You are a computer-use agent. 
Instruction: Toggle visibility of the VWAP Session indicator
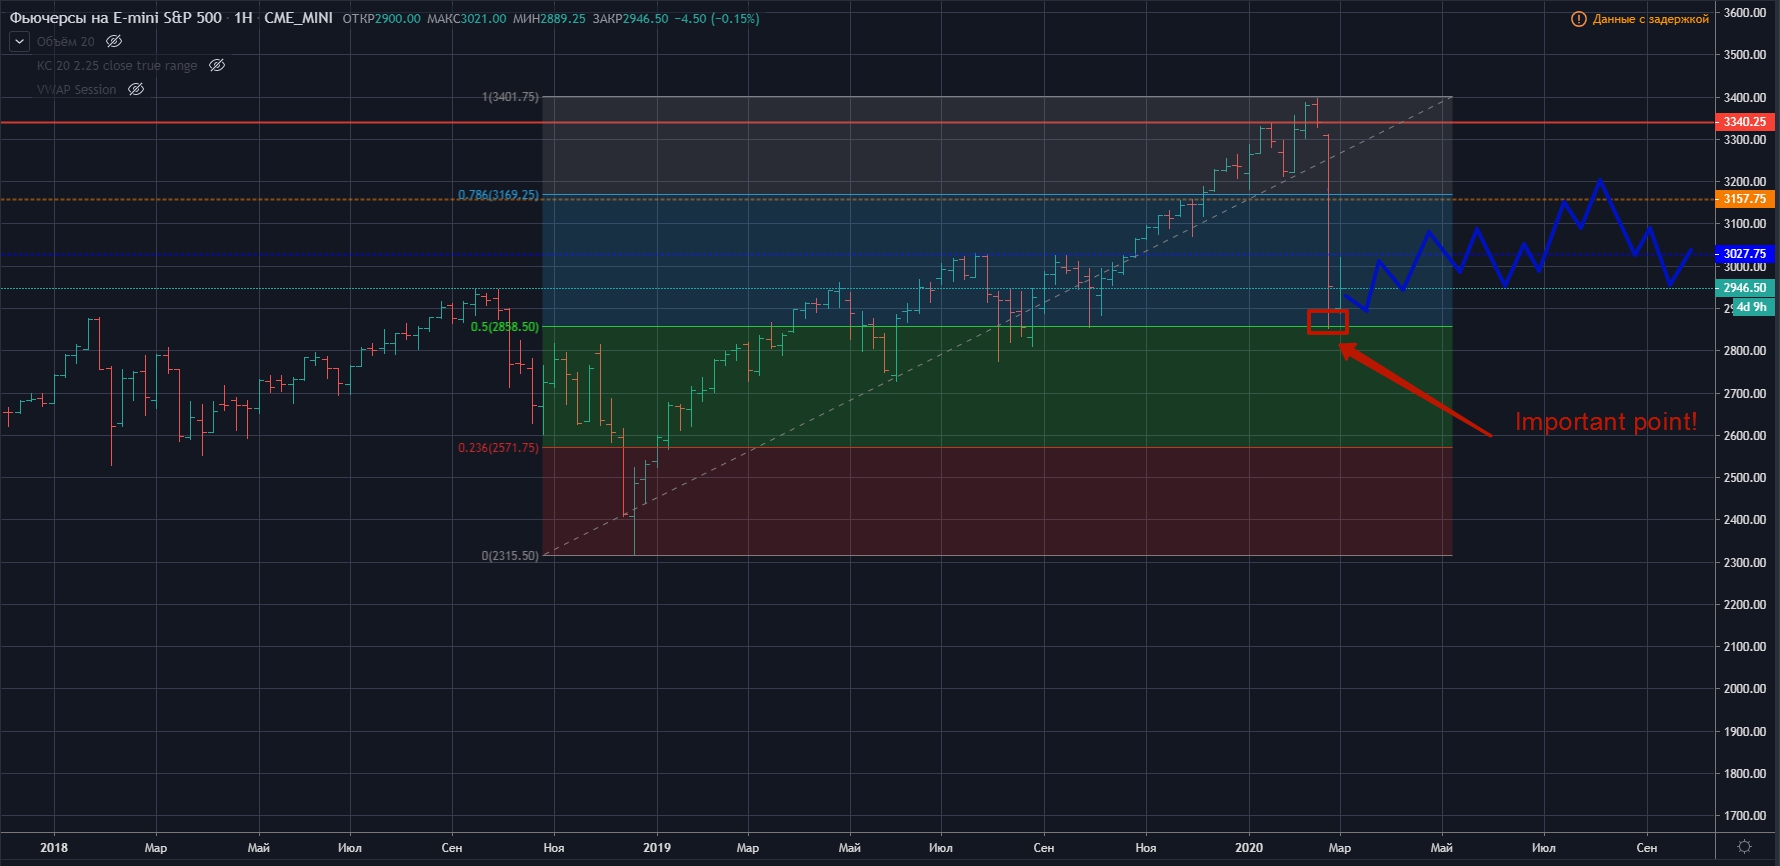tap(136, 90)
